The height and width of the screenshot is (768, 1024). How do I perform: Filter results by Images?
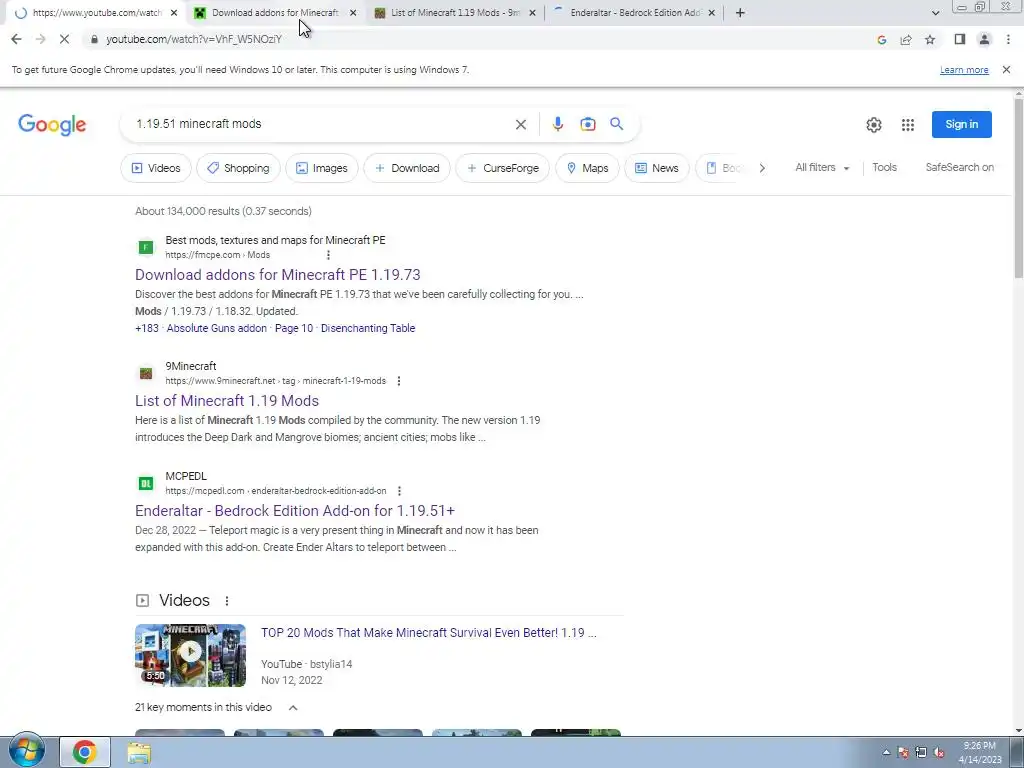click(322, 168)
